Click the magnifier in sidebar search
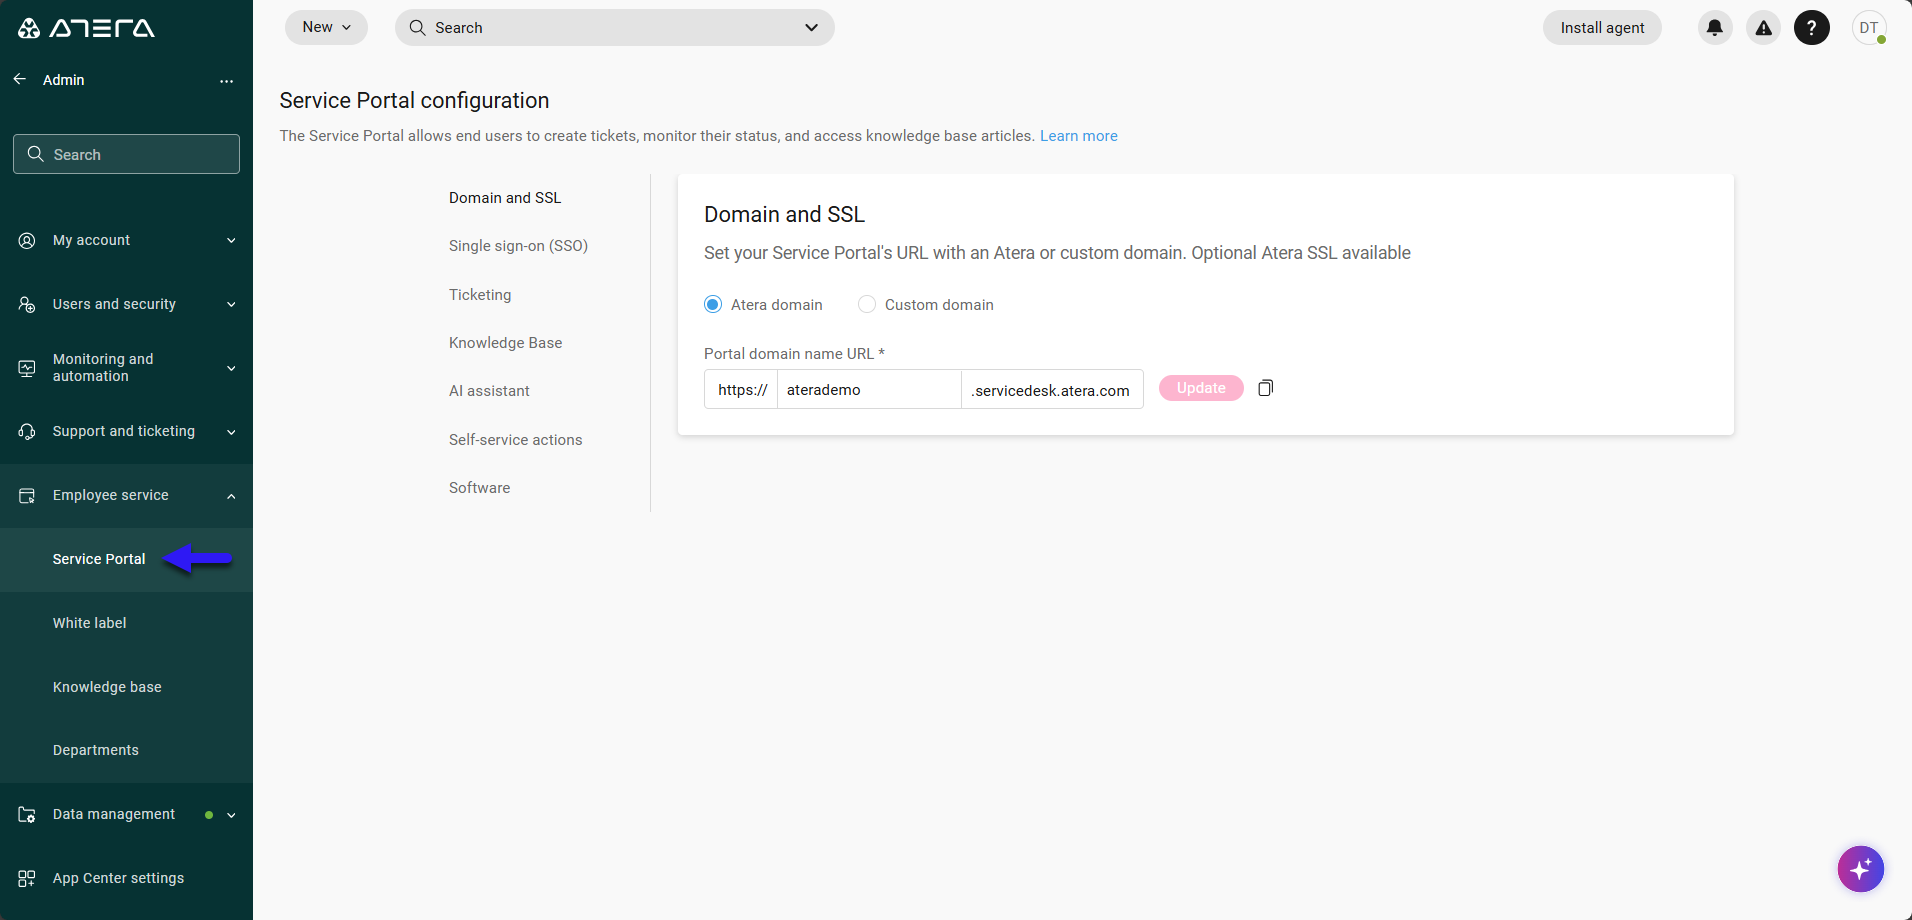 (36, 154)
